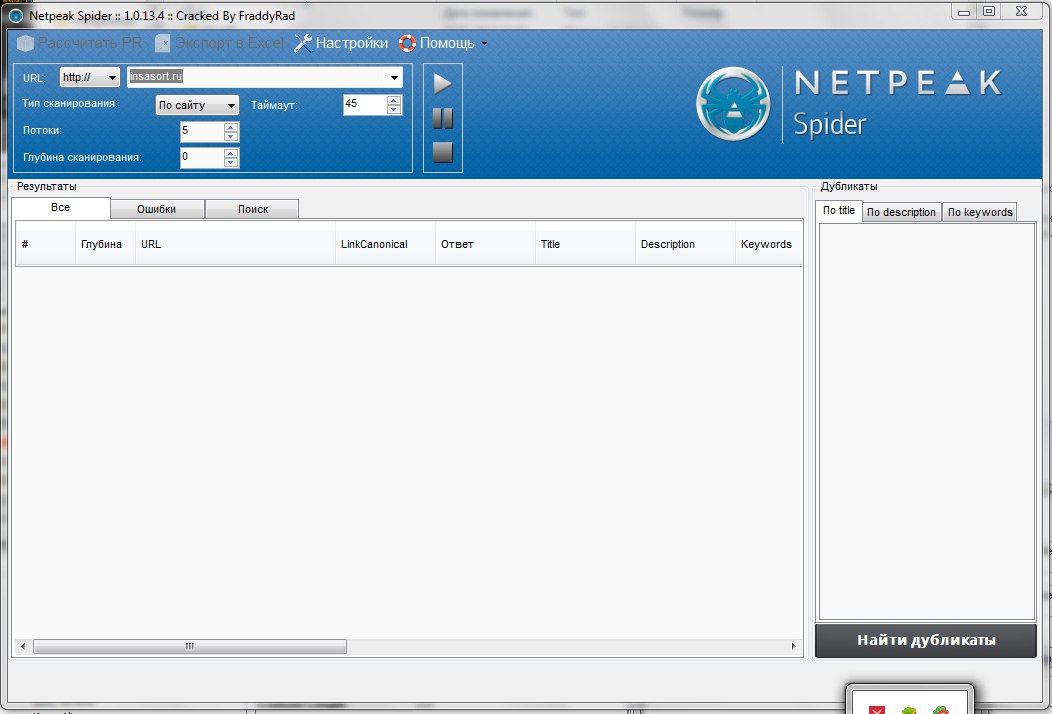
Task: Open the Помощь help menu
Action: click(x=443, y=43)
